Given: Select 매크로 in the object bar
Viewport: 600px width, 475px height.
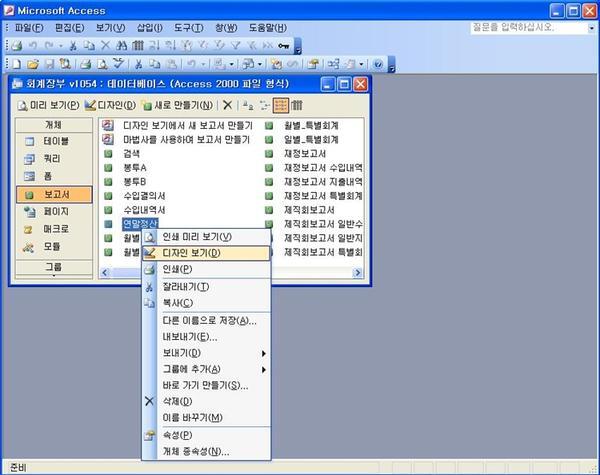Looking at the screenshot, I should tap(54, 229).
